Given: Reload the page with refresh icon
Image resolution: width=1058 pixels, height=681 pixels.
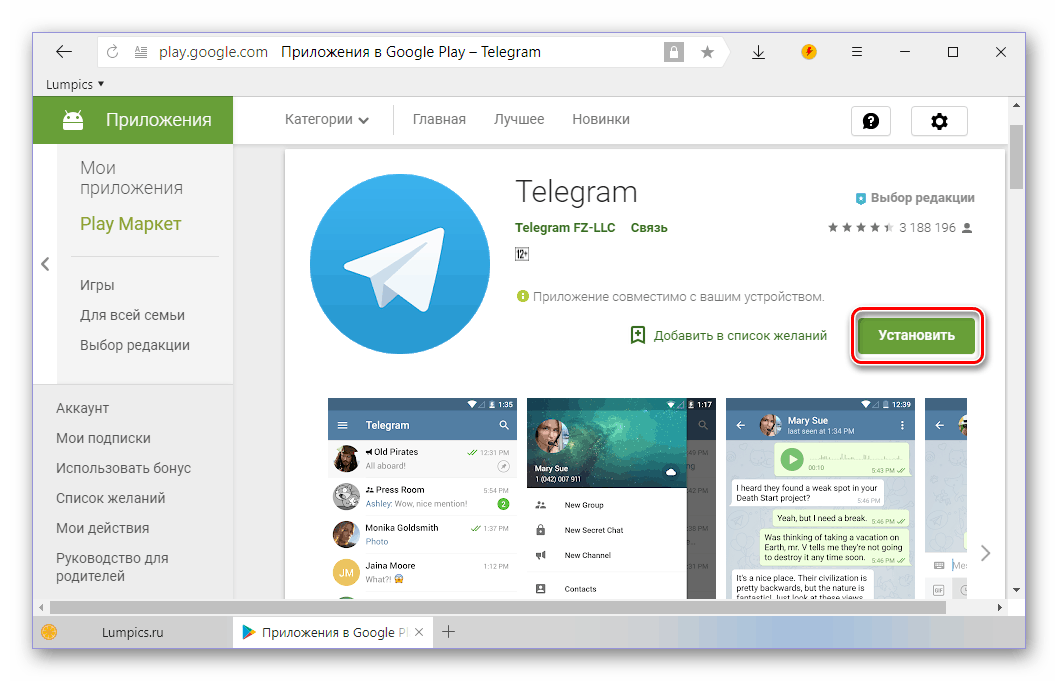Looking at the screenshot, I should [x=113, y=52].
